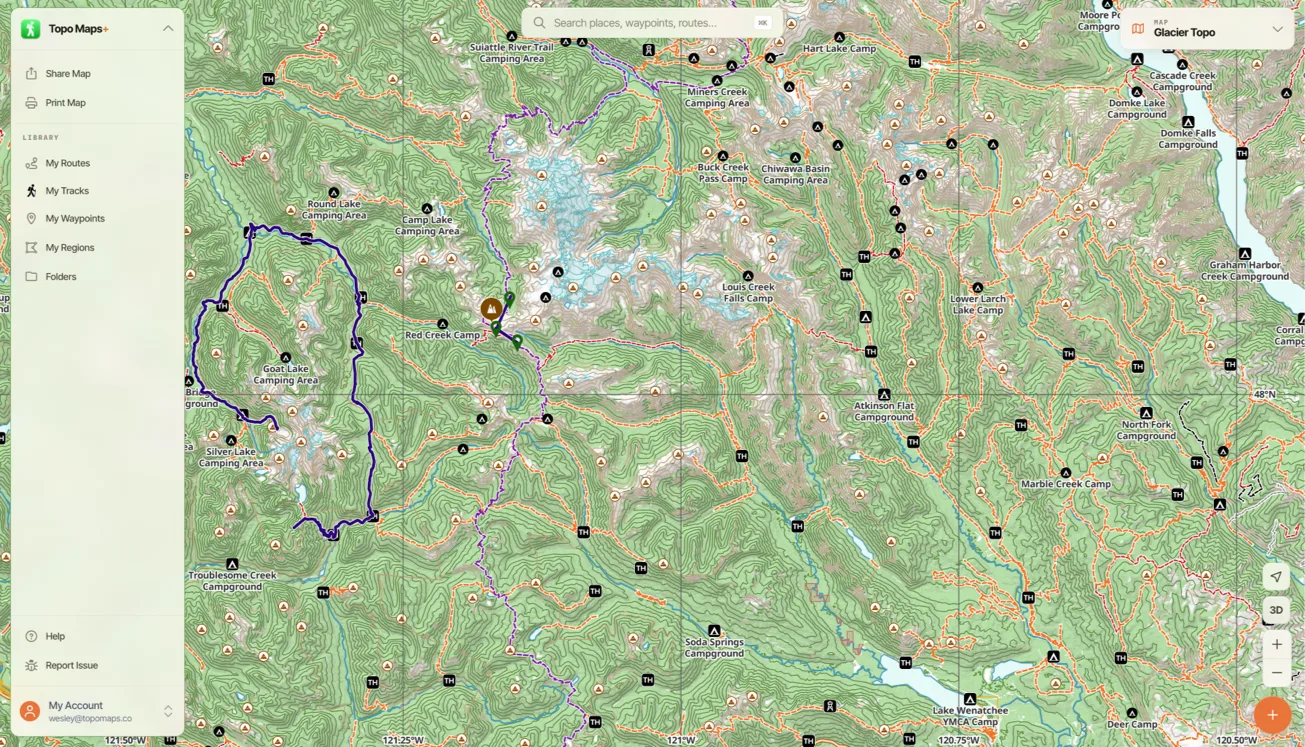Screen dimensions: 1305x747
Task: Click the My Routes icon
Action: point(31,163)
